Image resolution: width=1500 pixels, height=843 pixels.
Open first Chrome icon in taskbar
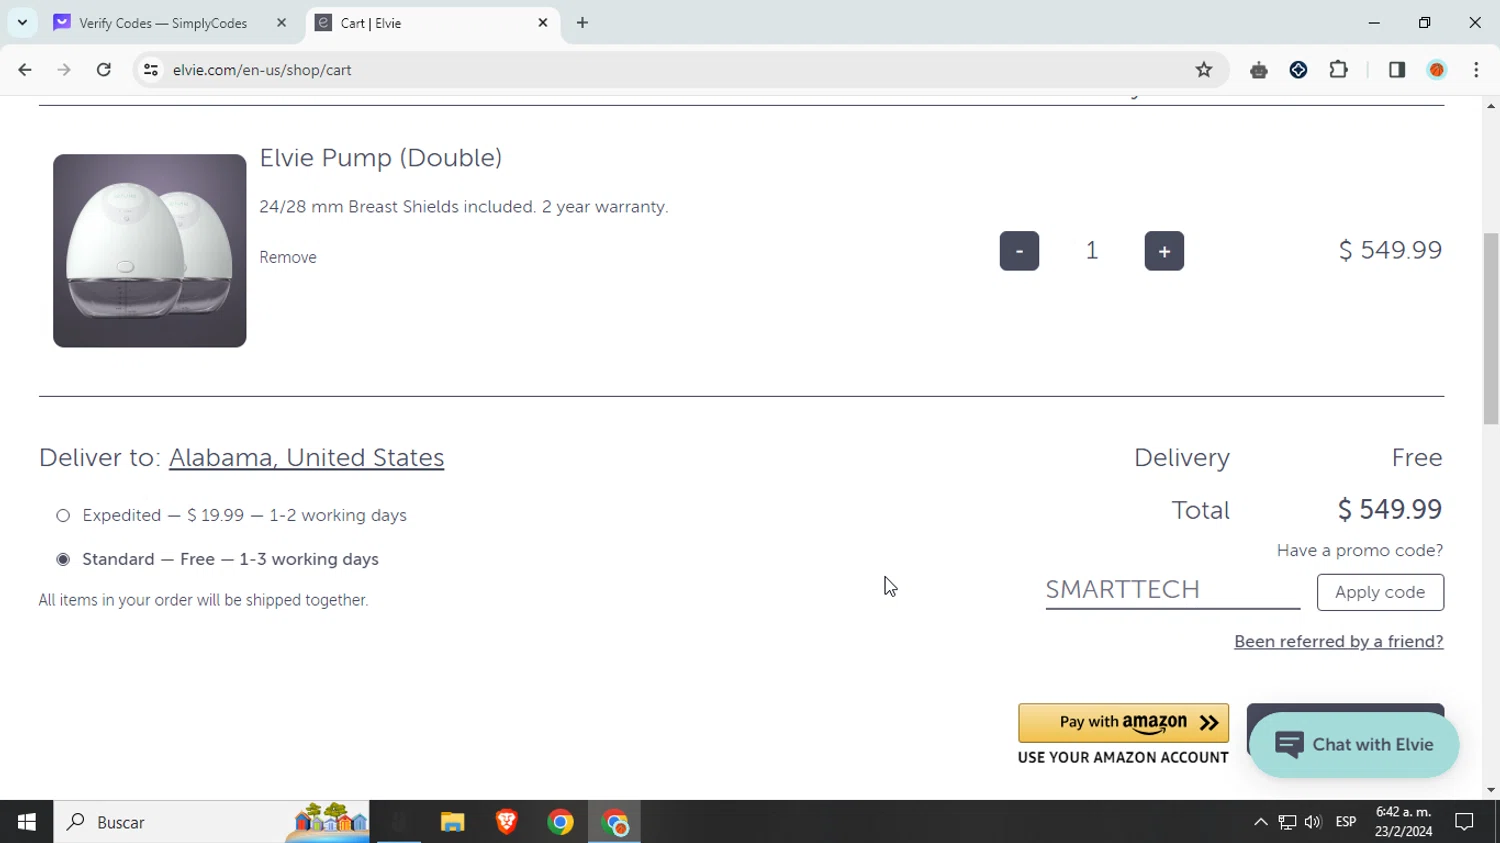click(x=561, y=822)
